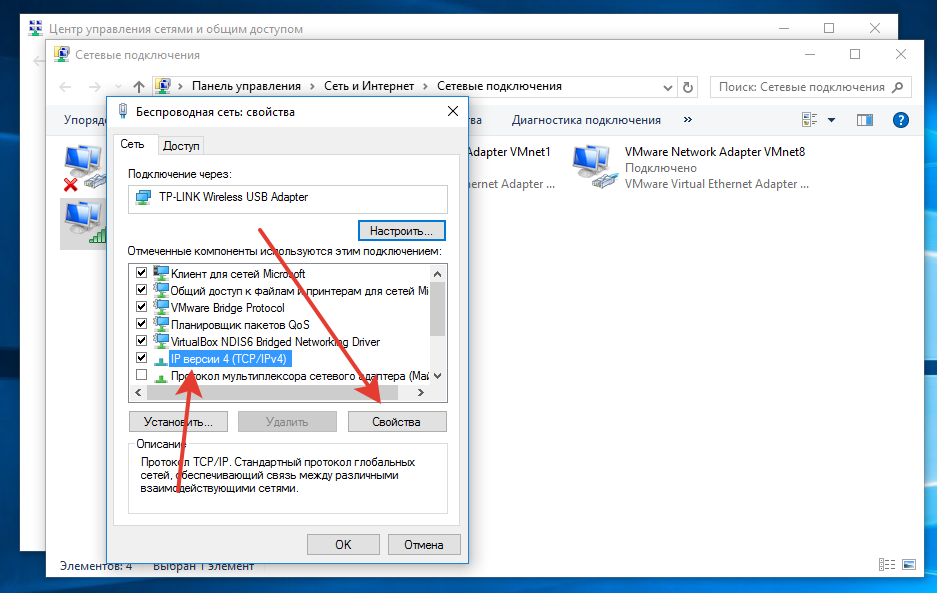Select Клиент для сетей Microsoft row
Screen dimensions: 937x593
238,274
